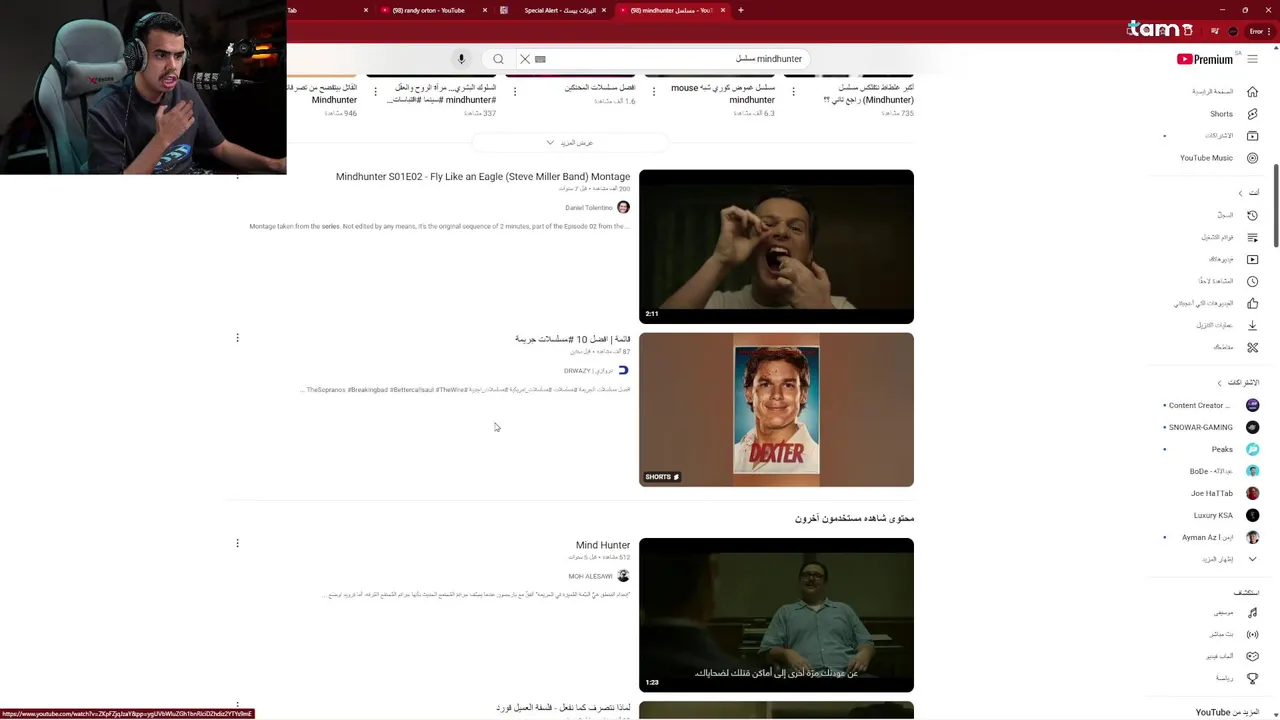This screenshot has height=720, width=1280.
Task: Expand the show more subscriptions chevron
Action: [1252, 559]
